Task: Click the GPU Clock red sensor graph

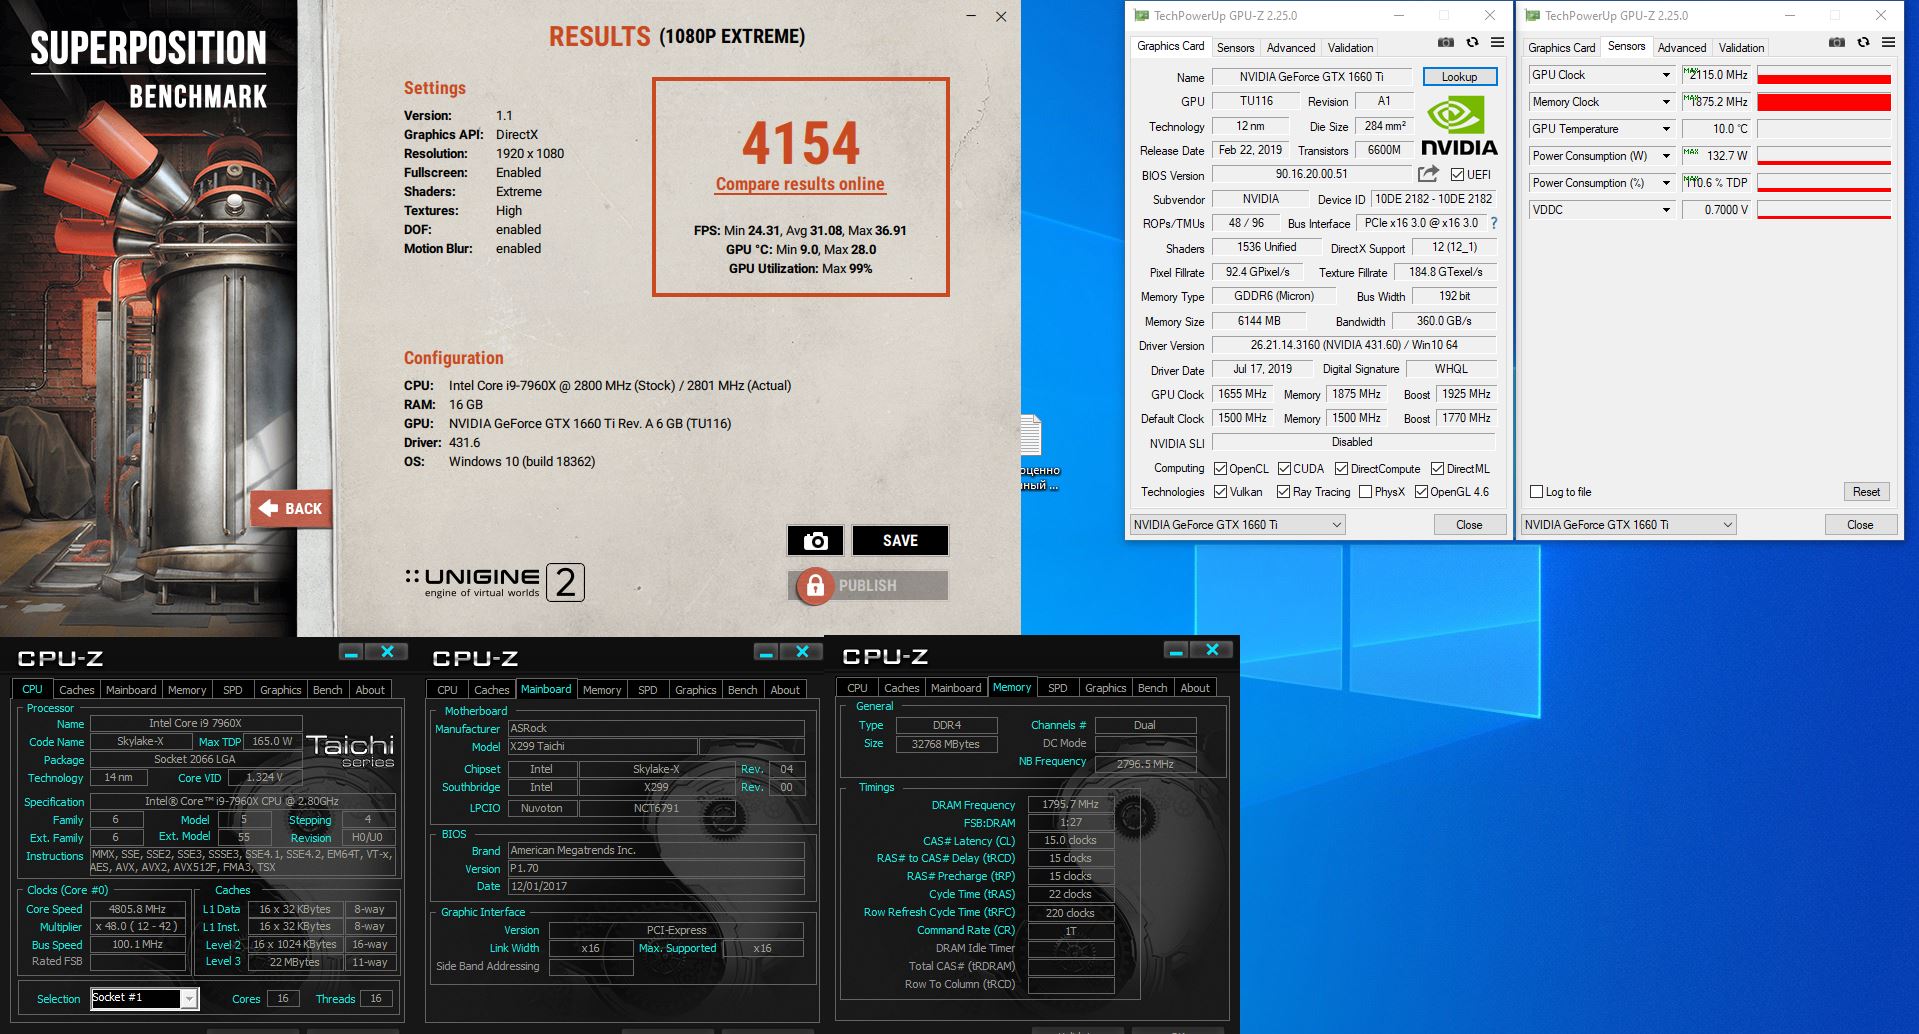Action: click(1824, 75)
